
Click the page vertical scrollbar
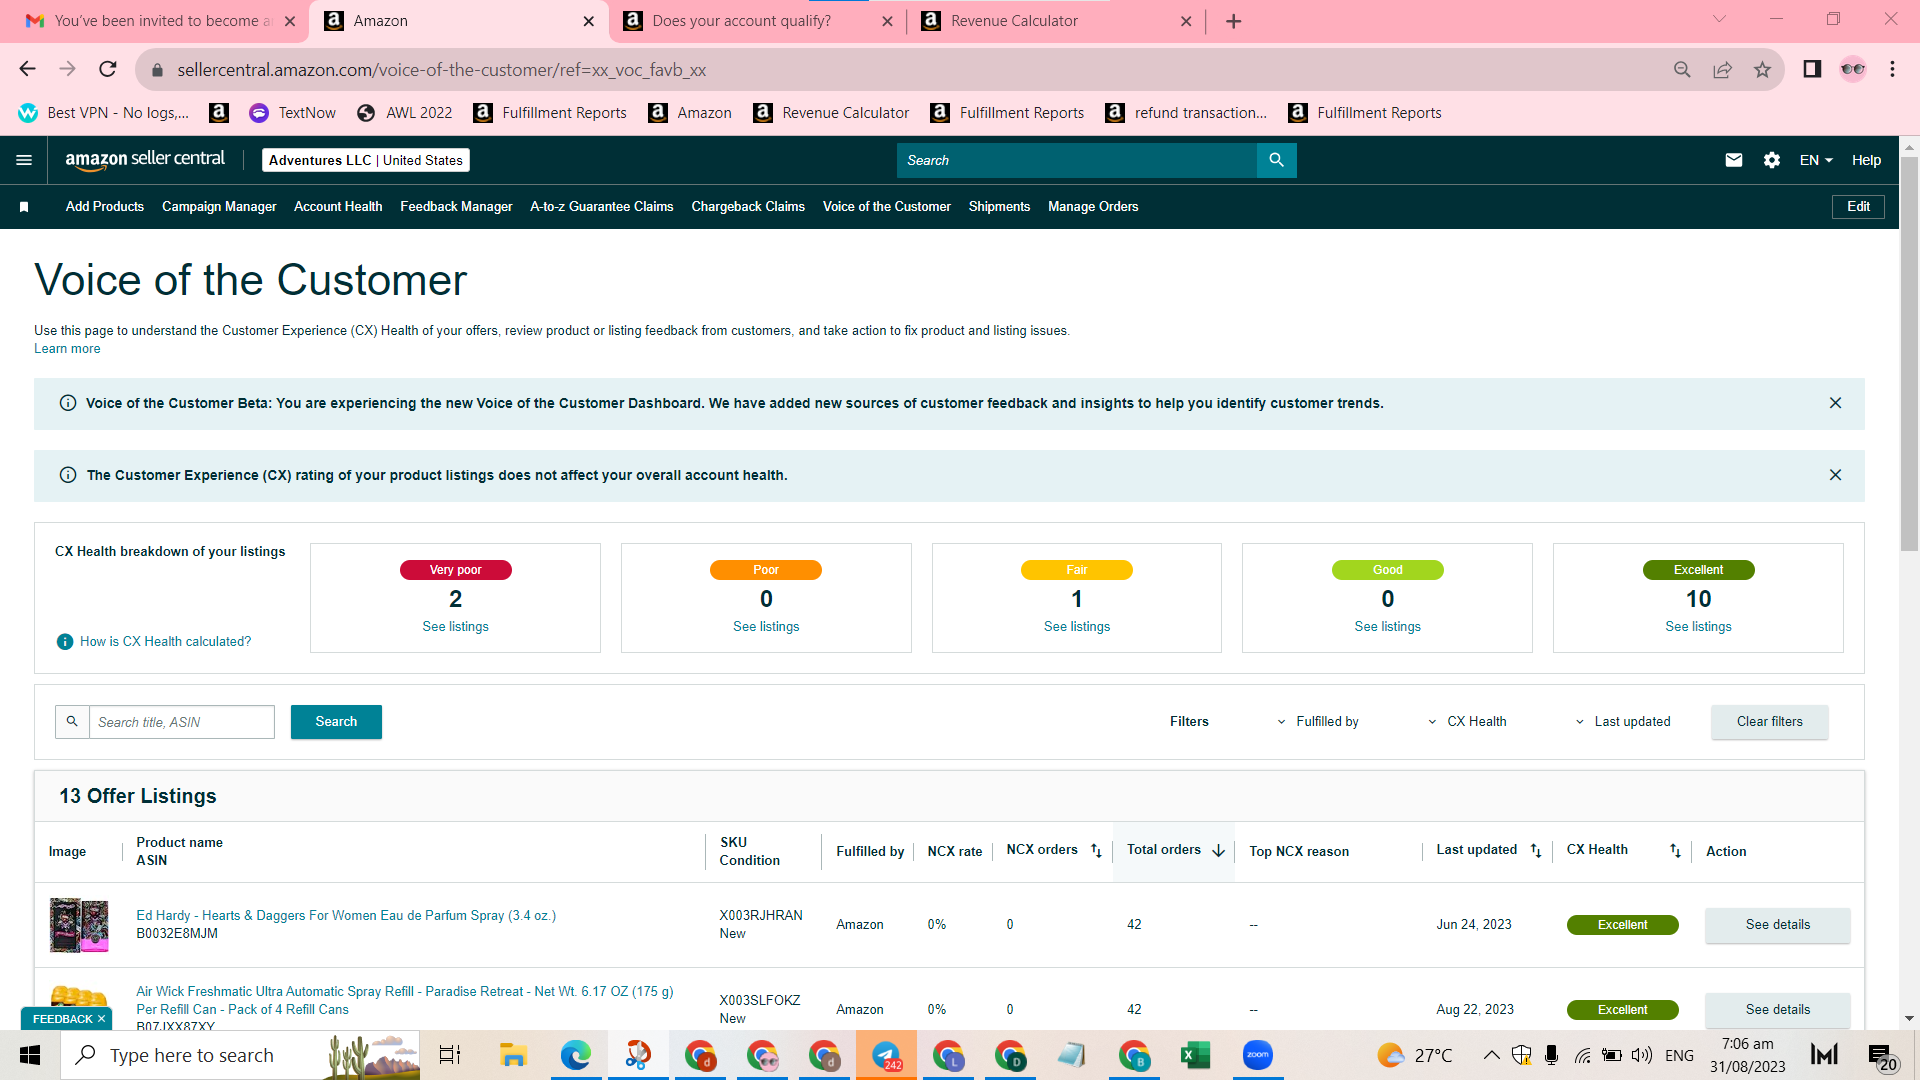coord(1909,354)
